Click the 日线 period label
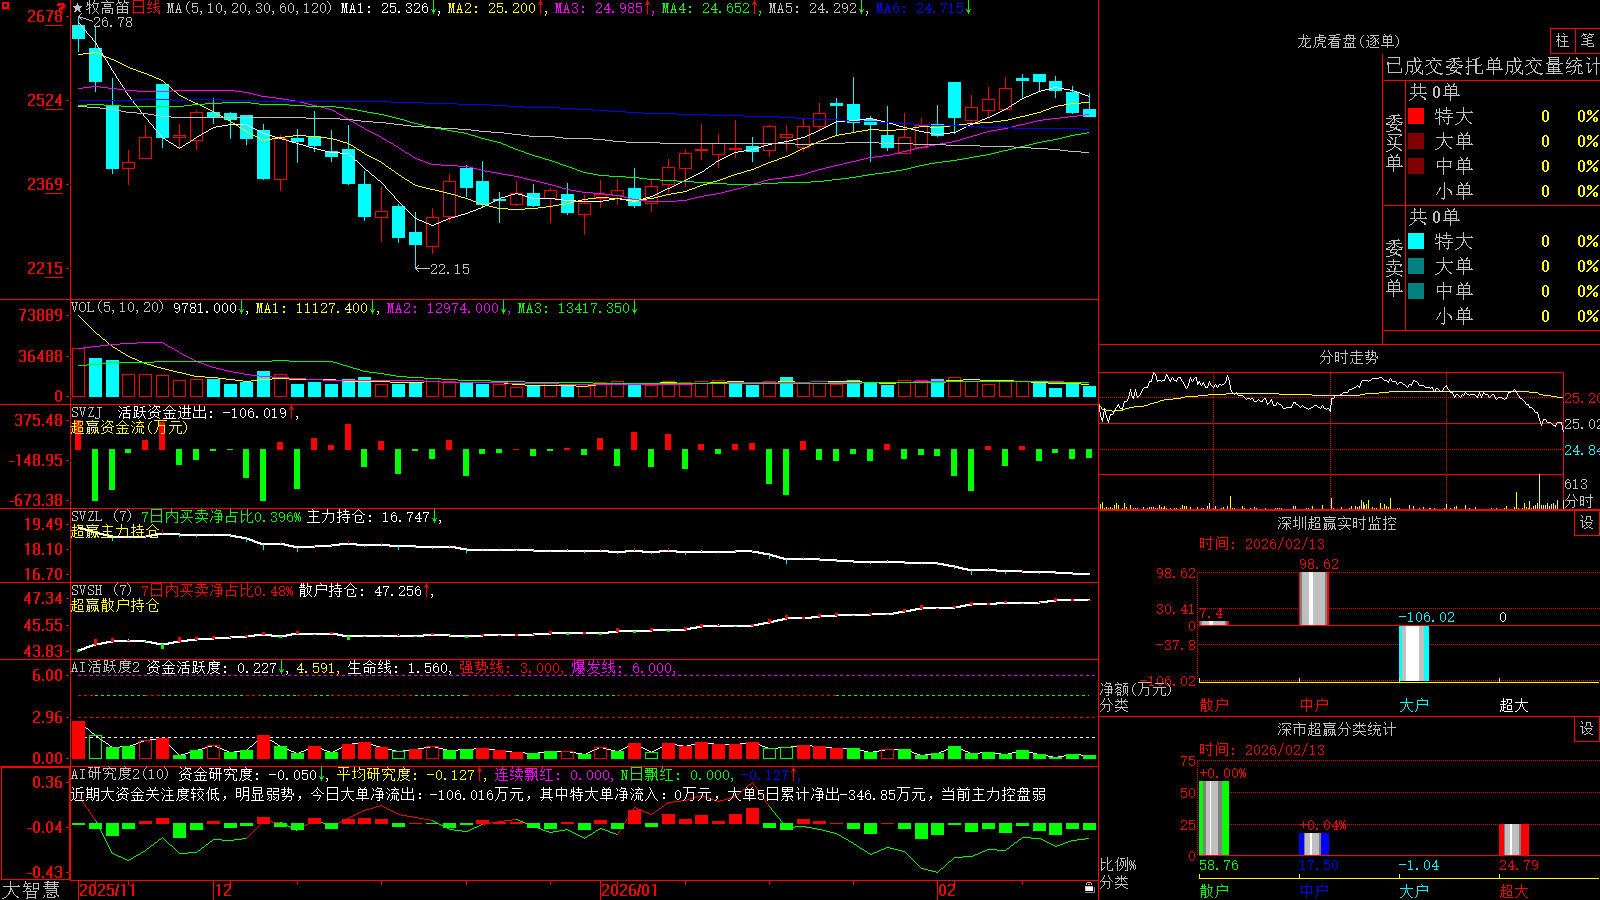Screen dimensions: 1600x900 pos(146,8)
